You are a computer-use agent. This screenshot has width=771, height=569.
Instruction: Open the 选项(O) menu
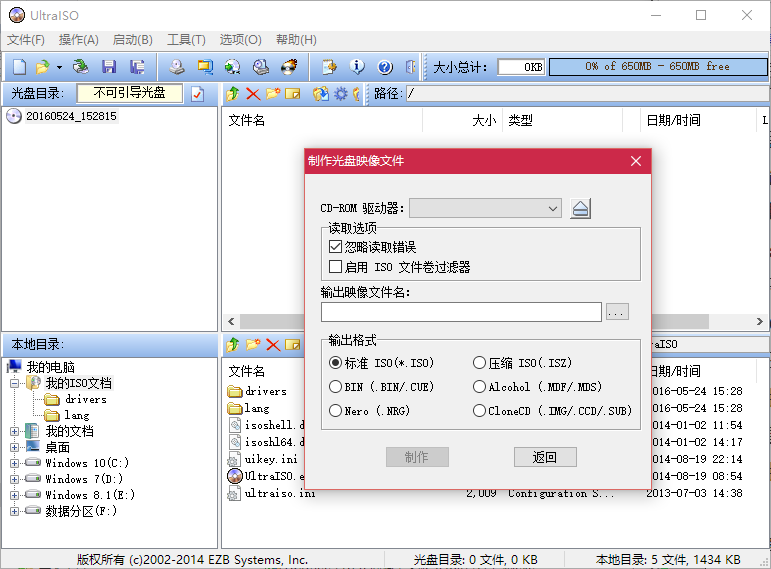240,40
